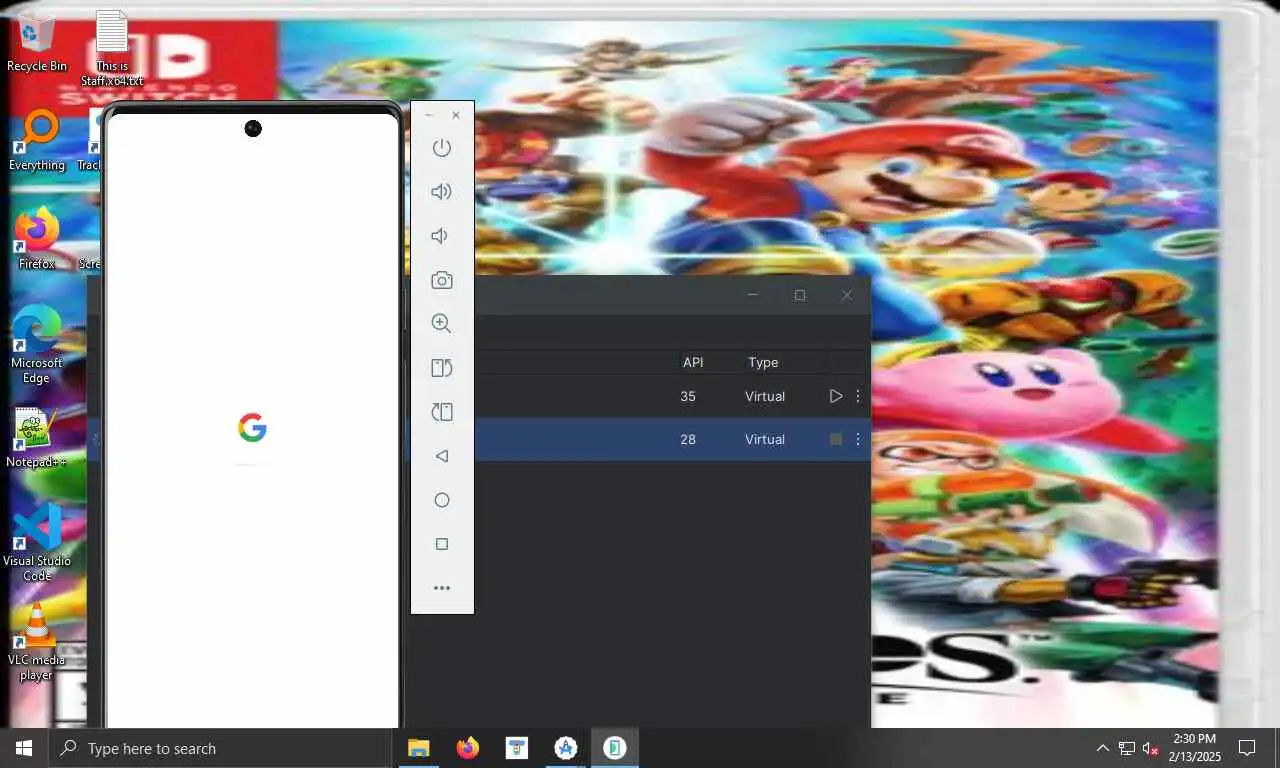The width and height of the screenshot is (1280, 768).
Task: Open the Windows Start menu
Action: point(24,748)
